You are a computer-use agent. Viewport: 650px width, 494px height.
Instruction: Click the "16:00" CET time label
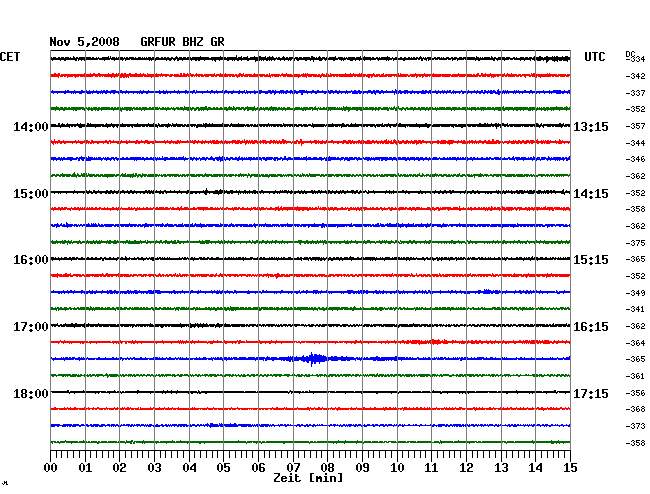point(31,260)
